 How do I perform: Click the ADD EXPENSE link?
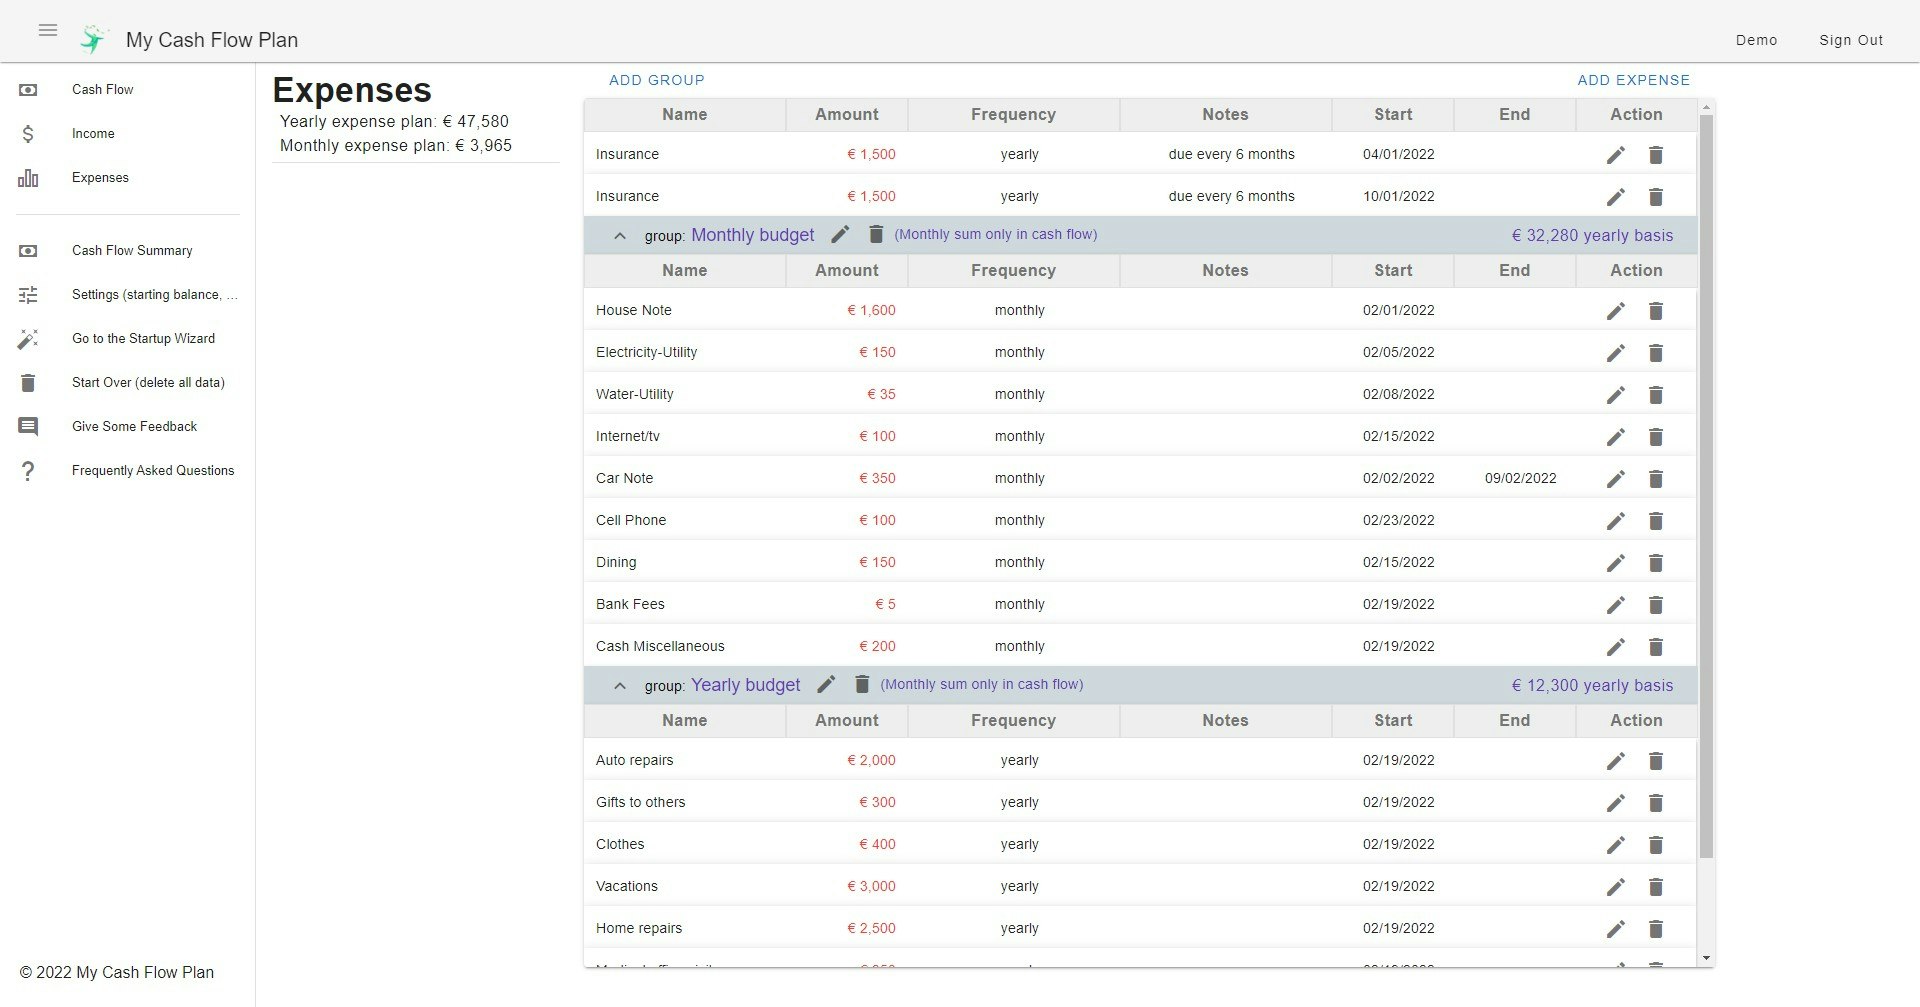pyautogui.click(x=1634, y=80)
